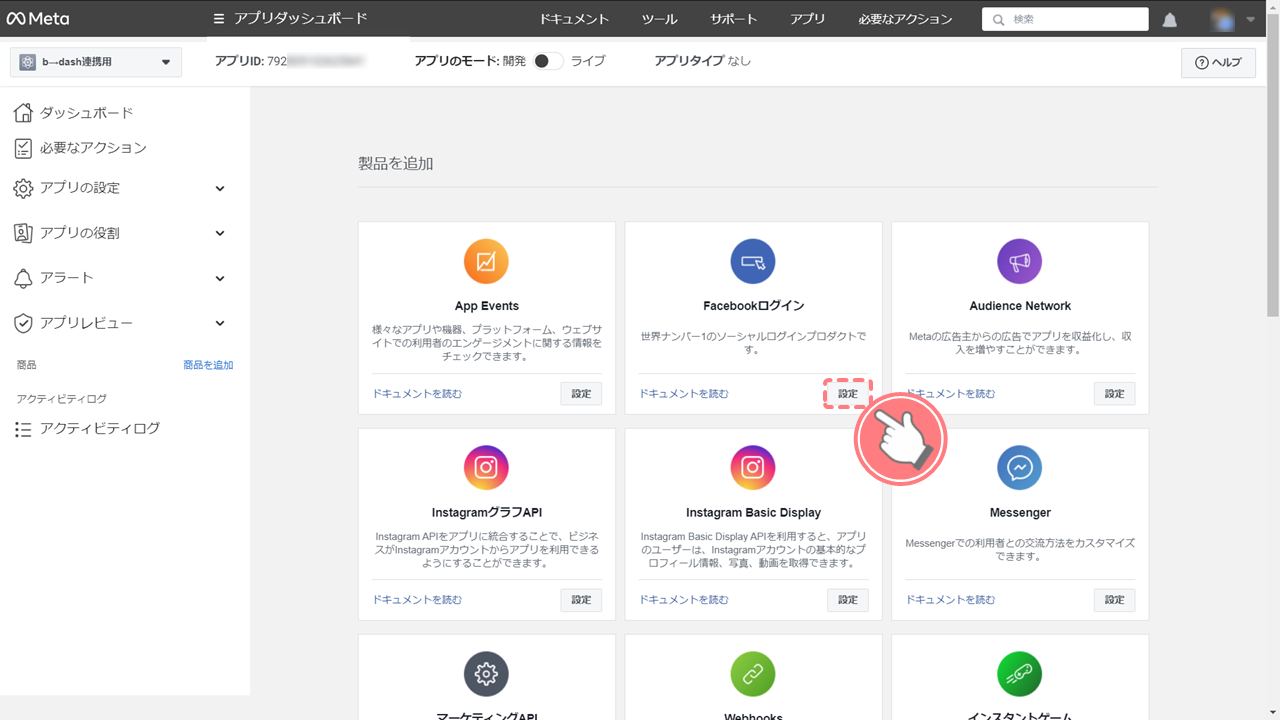Viewport: 1280px width, 720px height.
Task: Click into the 検索 search field
Action: pyautogui.click(x=1065, y=19)
